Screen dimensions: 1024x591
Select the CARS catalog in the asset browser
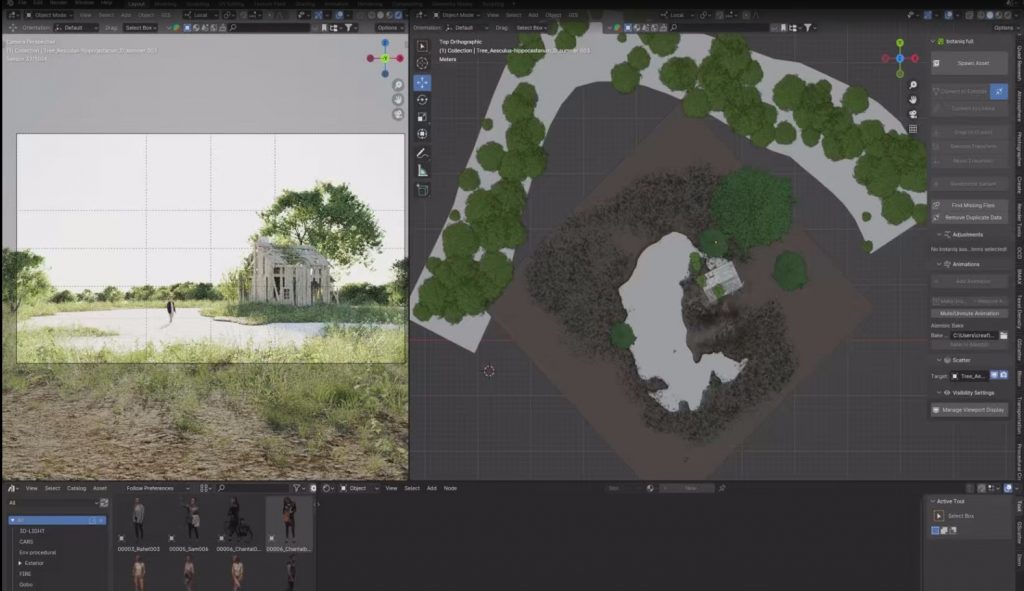click(26, 541)
